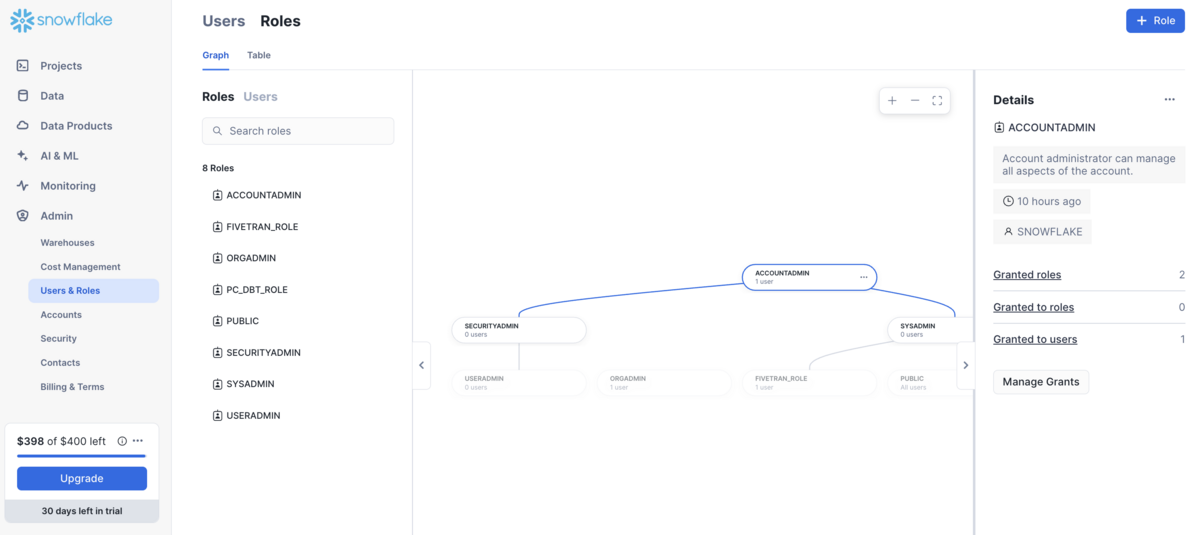Open Cost Management under Admin

tap(80, 267)
